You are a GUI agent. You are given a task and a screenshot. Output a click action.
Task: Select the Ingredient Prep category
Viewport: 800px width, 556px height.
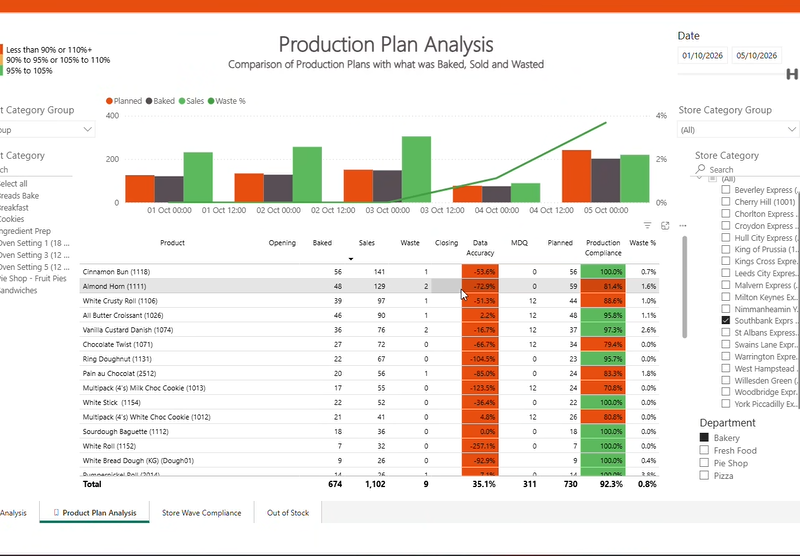pos(26,231)
